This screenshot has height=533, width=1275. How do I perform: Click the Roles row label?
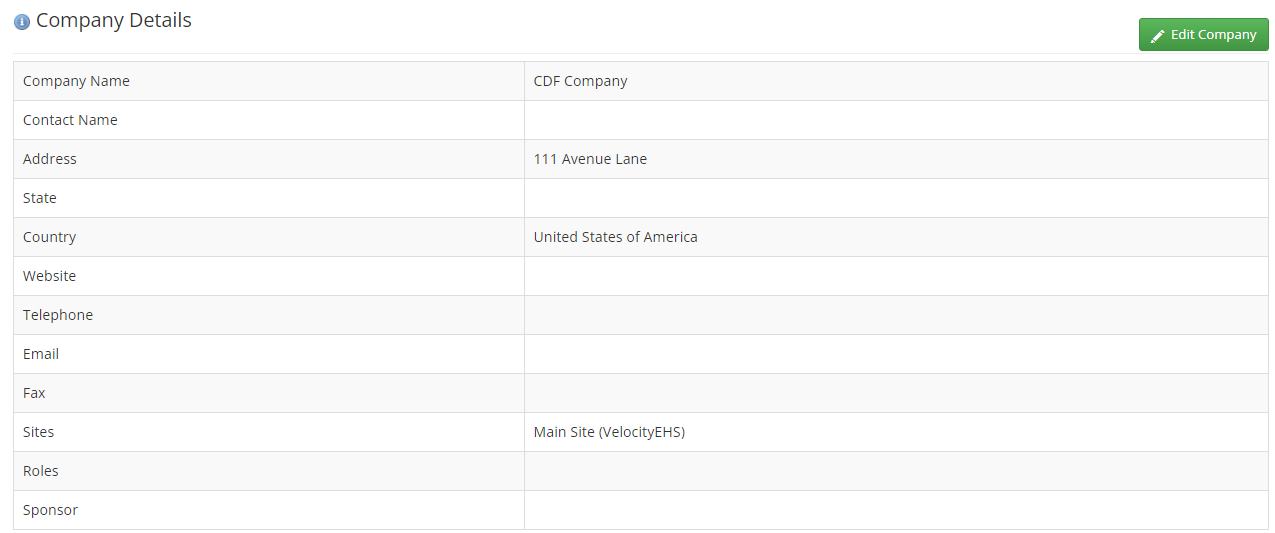(41, 471)
